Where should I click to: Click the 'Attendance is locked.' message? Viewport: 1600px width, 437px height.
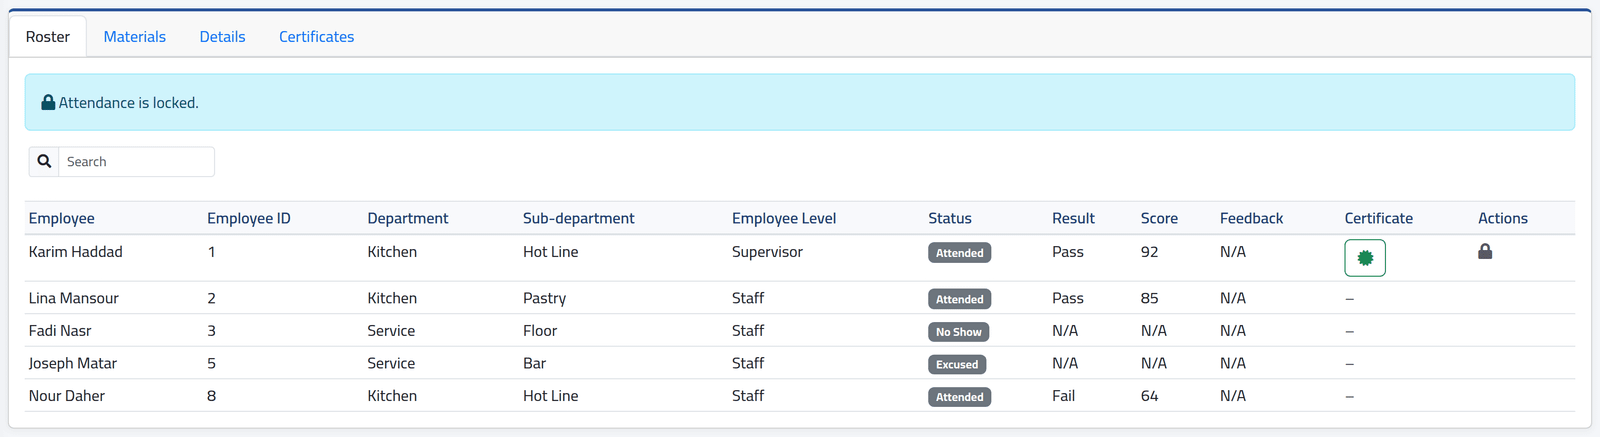tap(129, 102)
